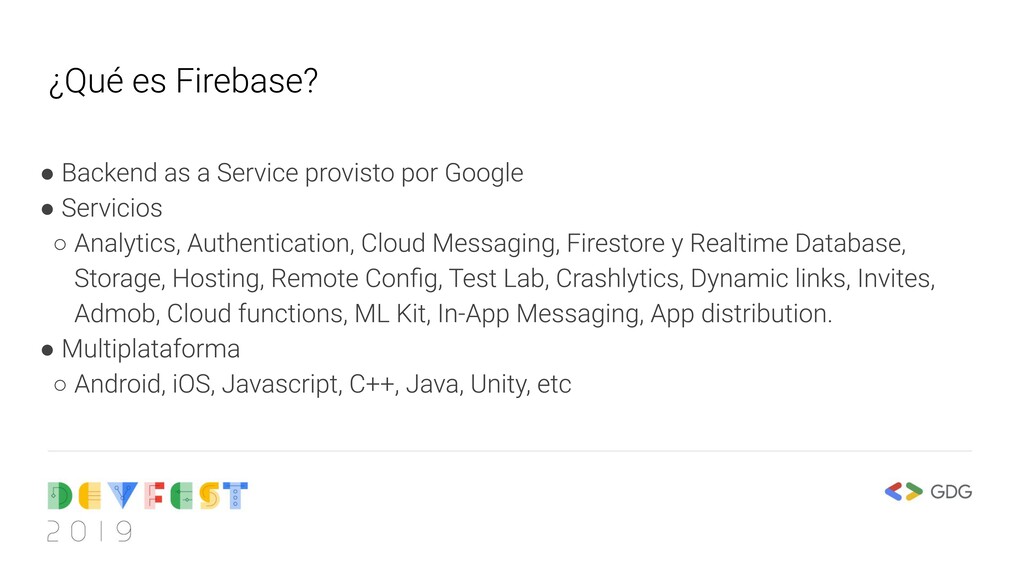The image size is (1024, 576).
Task: Click the blue T letter in DevFest logo
Action: [x=236, y=495]
